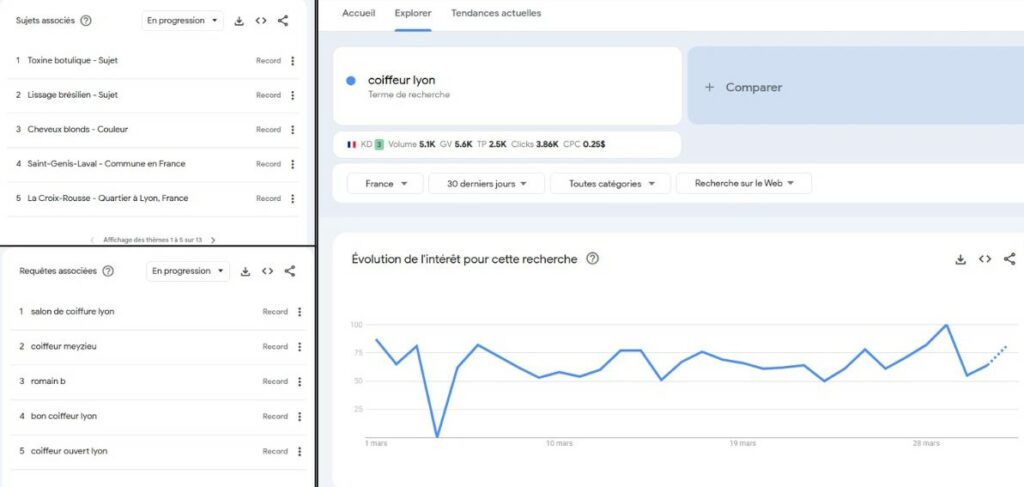Switch to the Tendances actuelles tab

coord(496,13)
